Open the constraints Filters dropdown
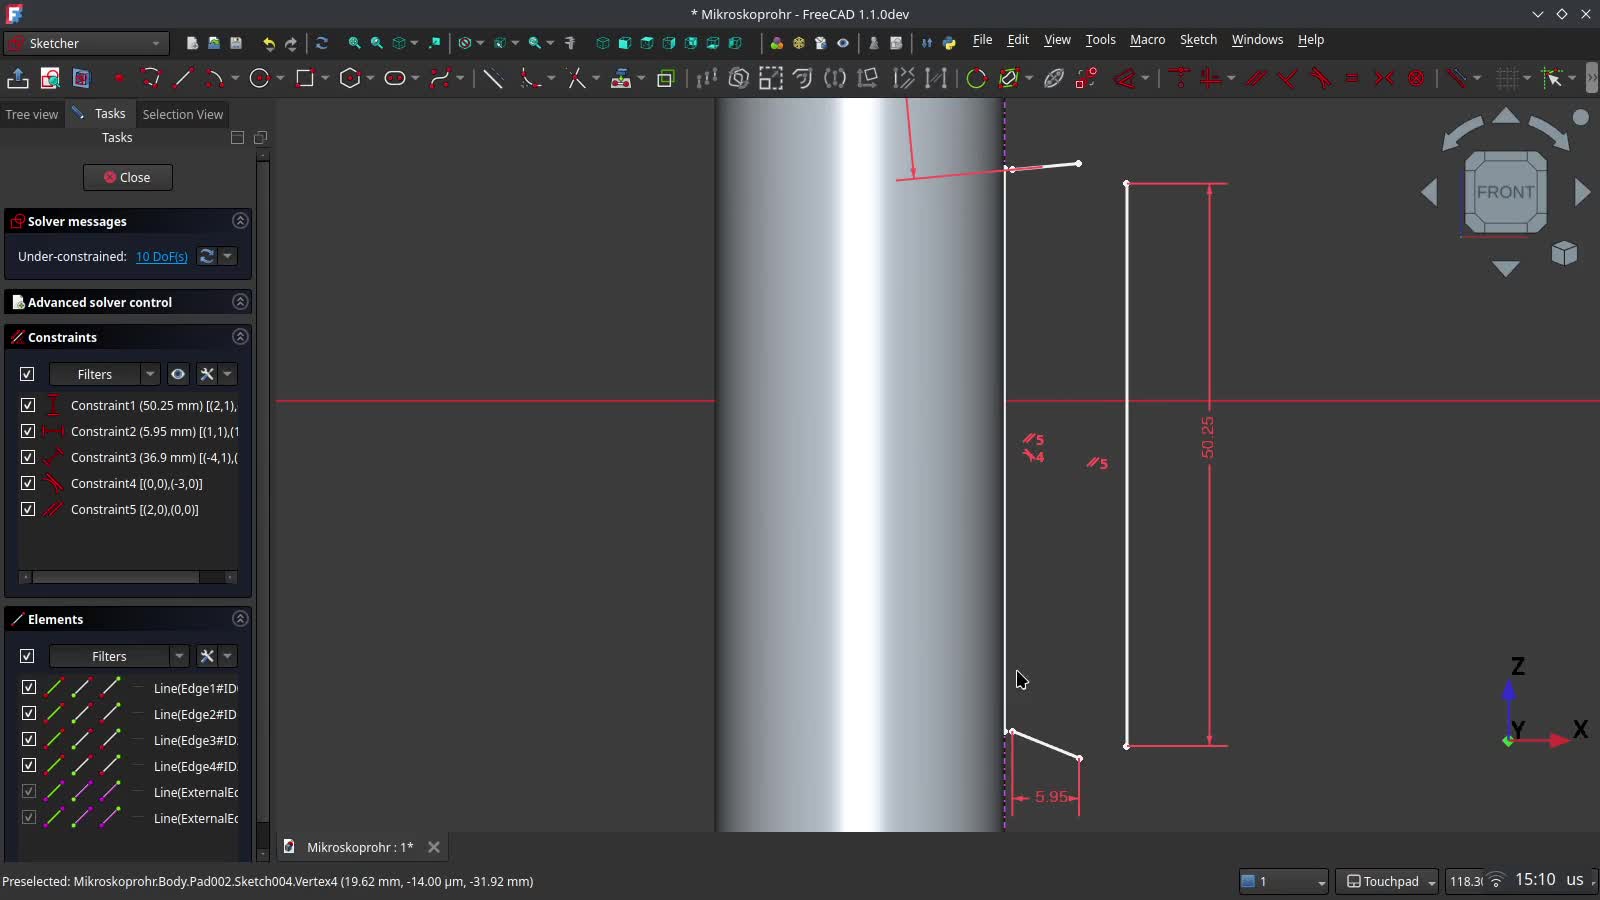Viewport: 1600px width, 900px height. pos(150,374)
